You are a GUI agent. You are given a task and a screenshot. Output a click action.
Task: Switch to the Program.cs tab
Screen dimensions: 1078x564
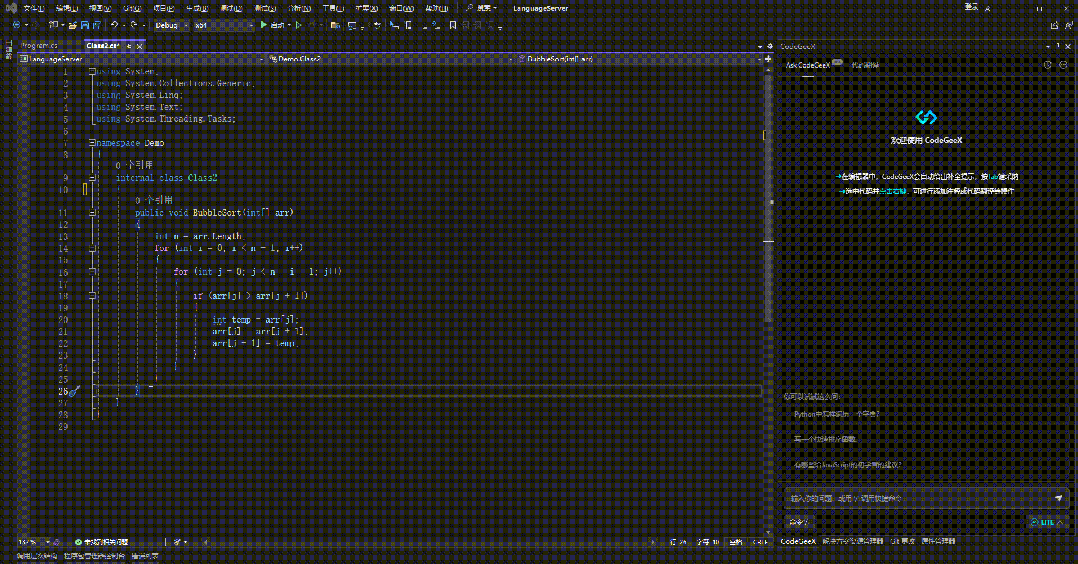tap(40, 46)
